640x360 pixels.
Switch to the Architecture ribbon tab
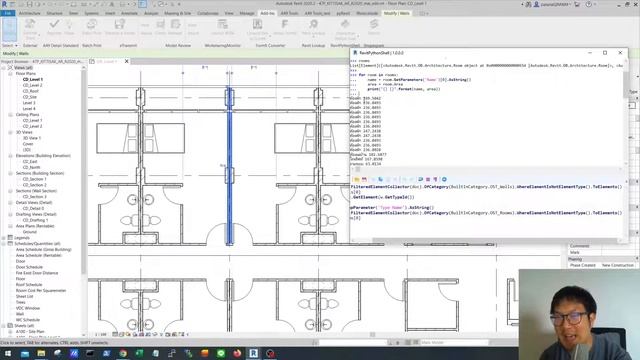tap(30, 13)
